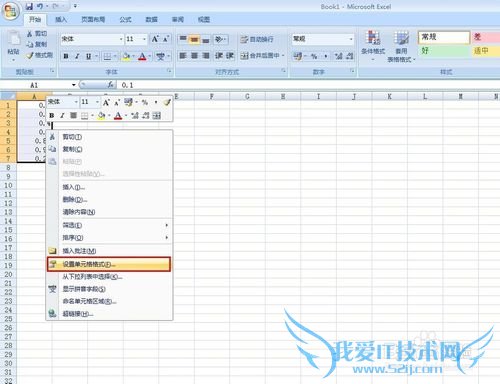Screen dimensions: 500x384
Task: Choose Cut (剪切) in the context menu
Action: pos(109,137)
